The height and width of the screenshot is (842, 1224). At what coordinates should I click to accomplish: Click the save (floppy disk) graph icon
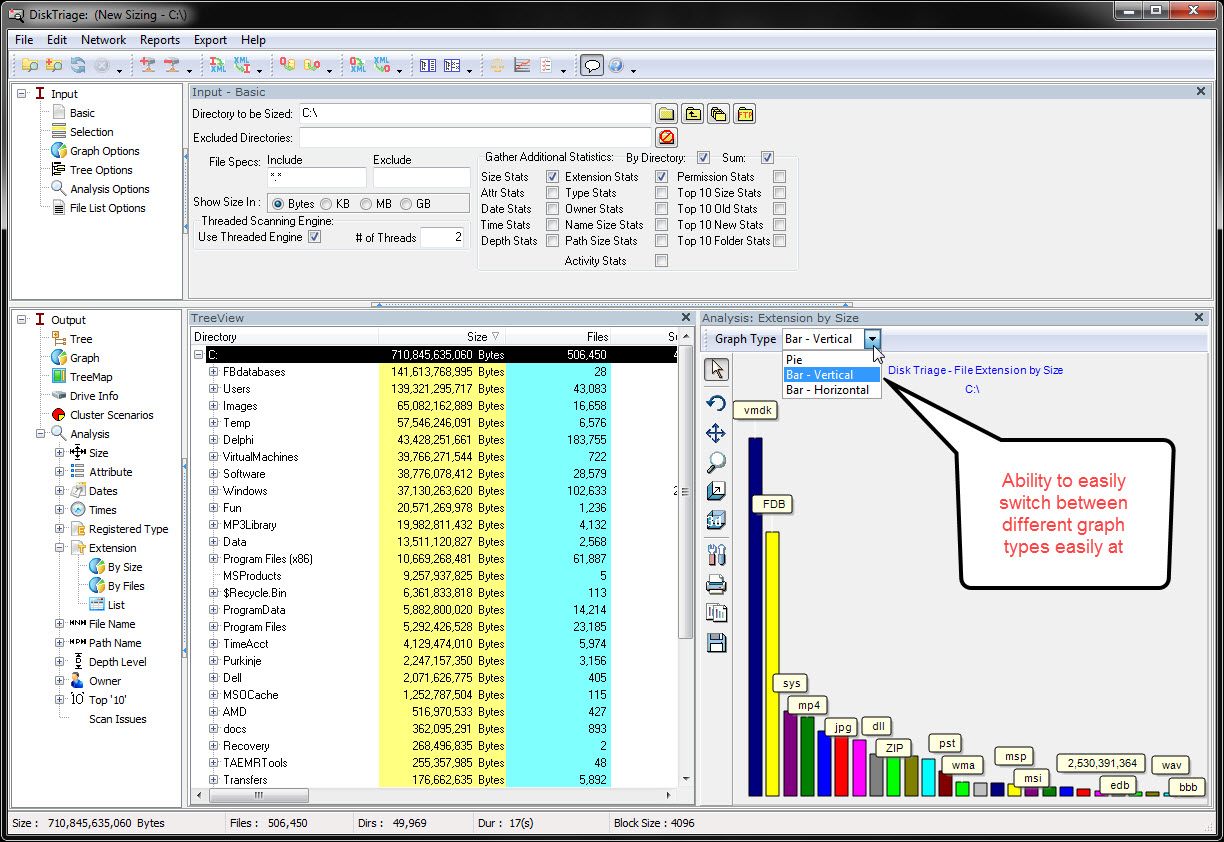[717, 643]
